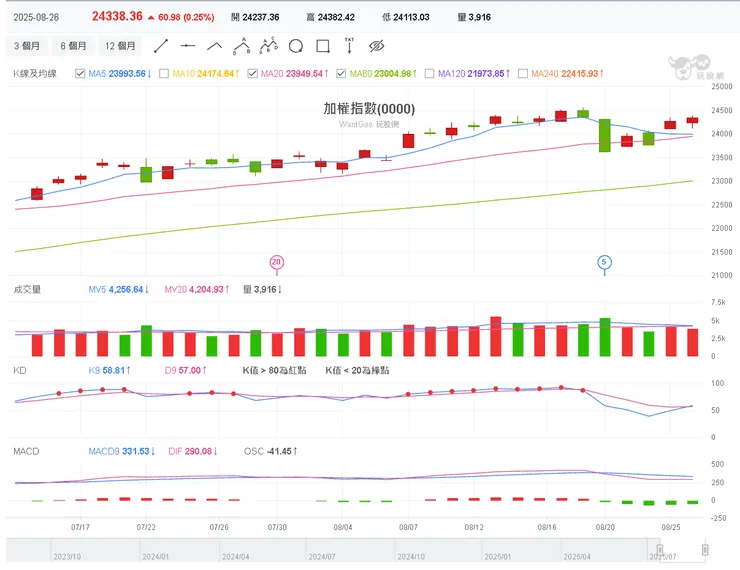Viewport: 740px width, 570px height.
Task: Click the K9 58.81 value
Action: 109,370
